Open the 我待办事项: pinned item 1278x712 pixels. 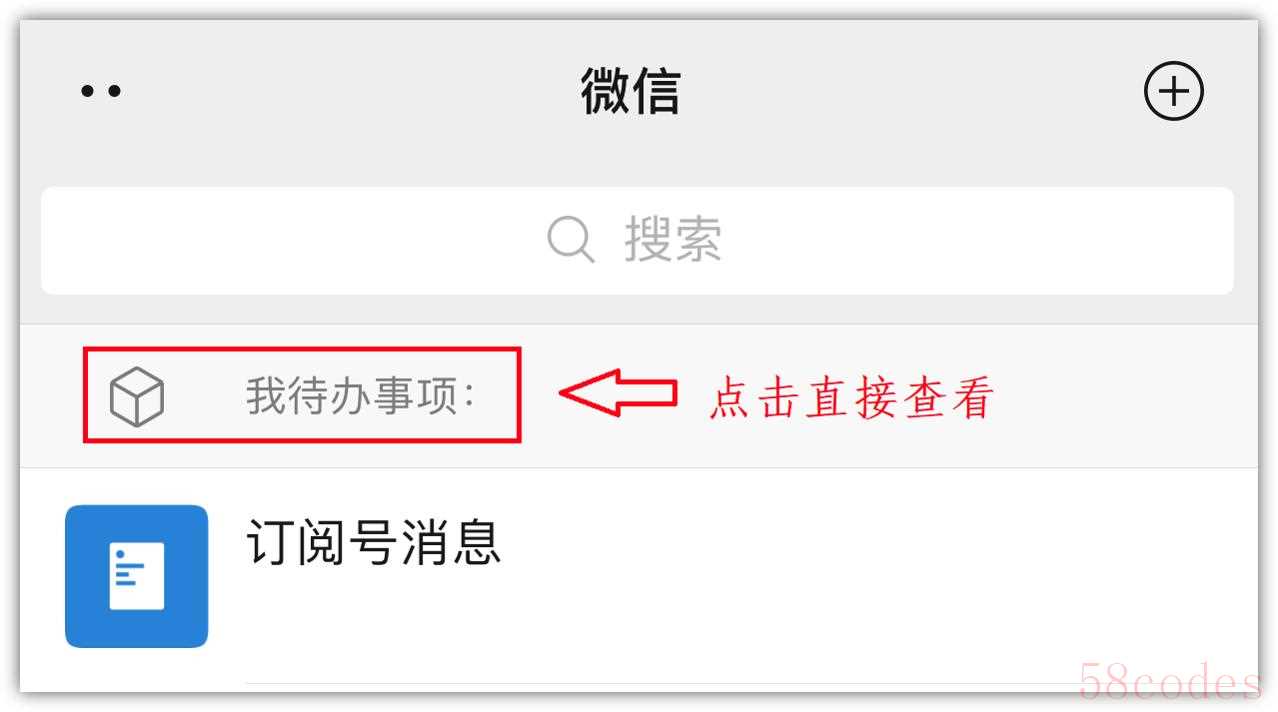(x=302, y=395)
